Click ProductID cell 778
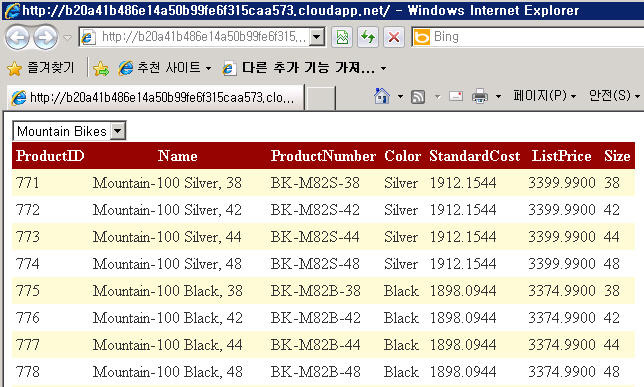The height and width of the screenshot is (387, 644). (28, 372)
